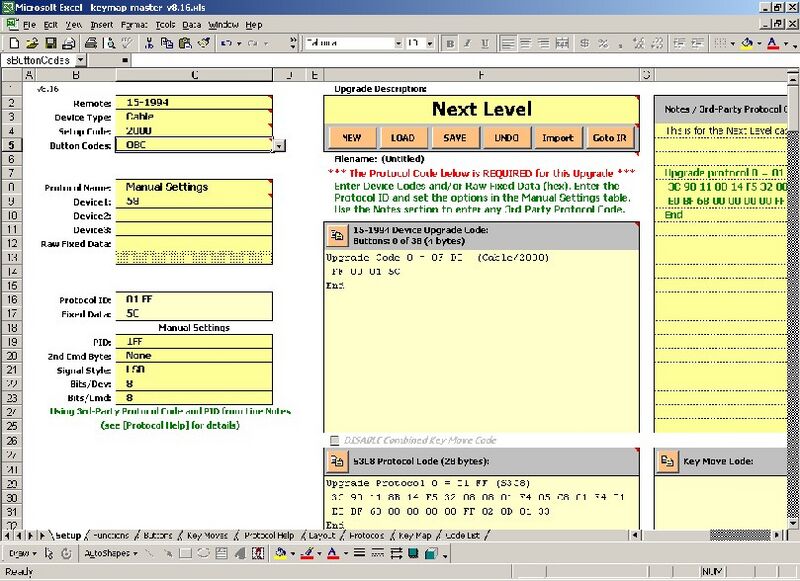
Task: Click the Device1 field containing 58
Action: pos(194,201)
